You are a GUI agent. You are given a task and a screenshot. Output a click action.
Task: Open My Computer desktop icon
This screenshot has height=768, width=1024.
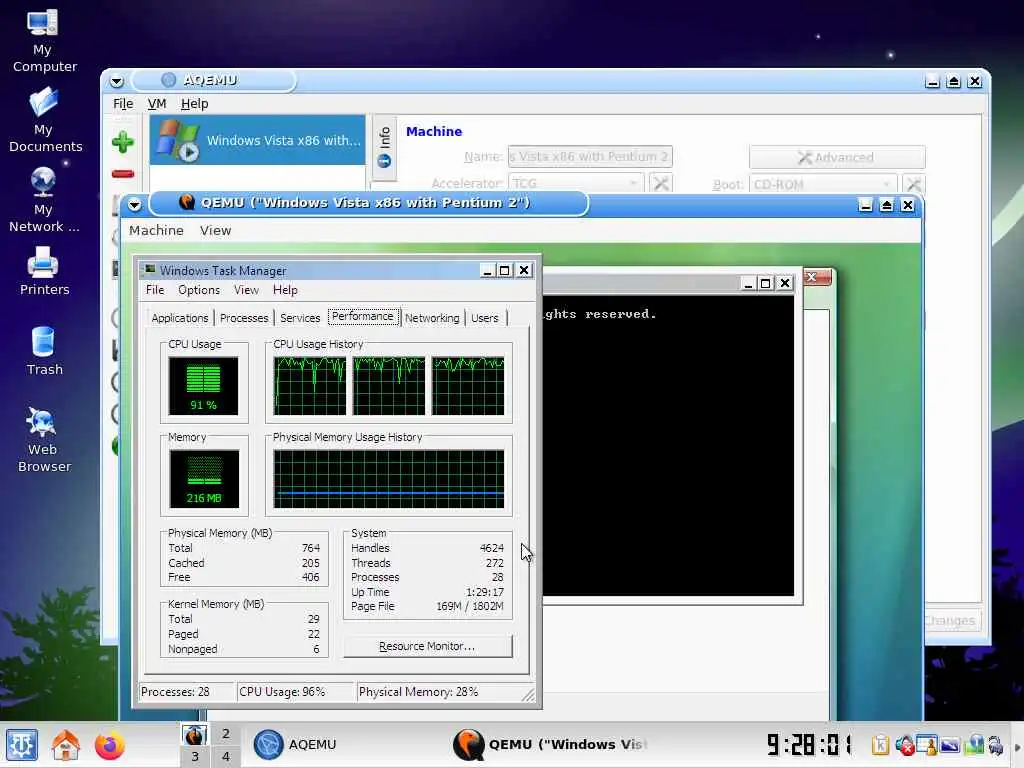click(x=43, y=40)
